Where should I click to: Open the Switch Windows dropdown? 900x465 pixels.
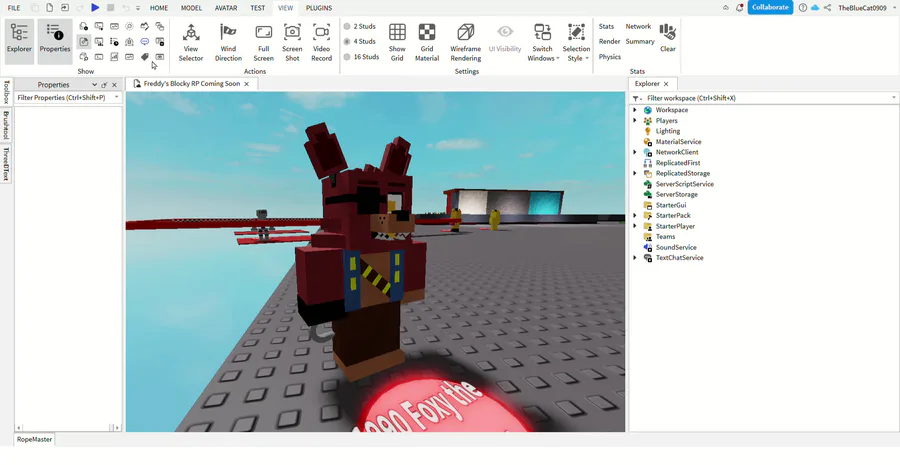[x=542, y=42]
